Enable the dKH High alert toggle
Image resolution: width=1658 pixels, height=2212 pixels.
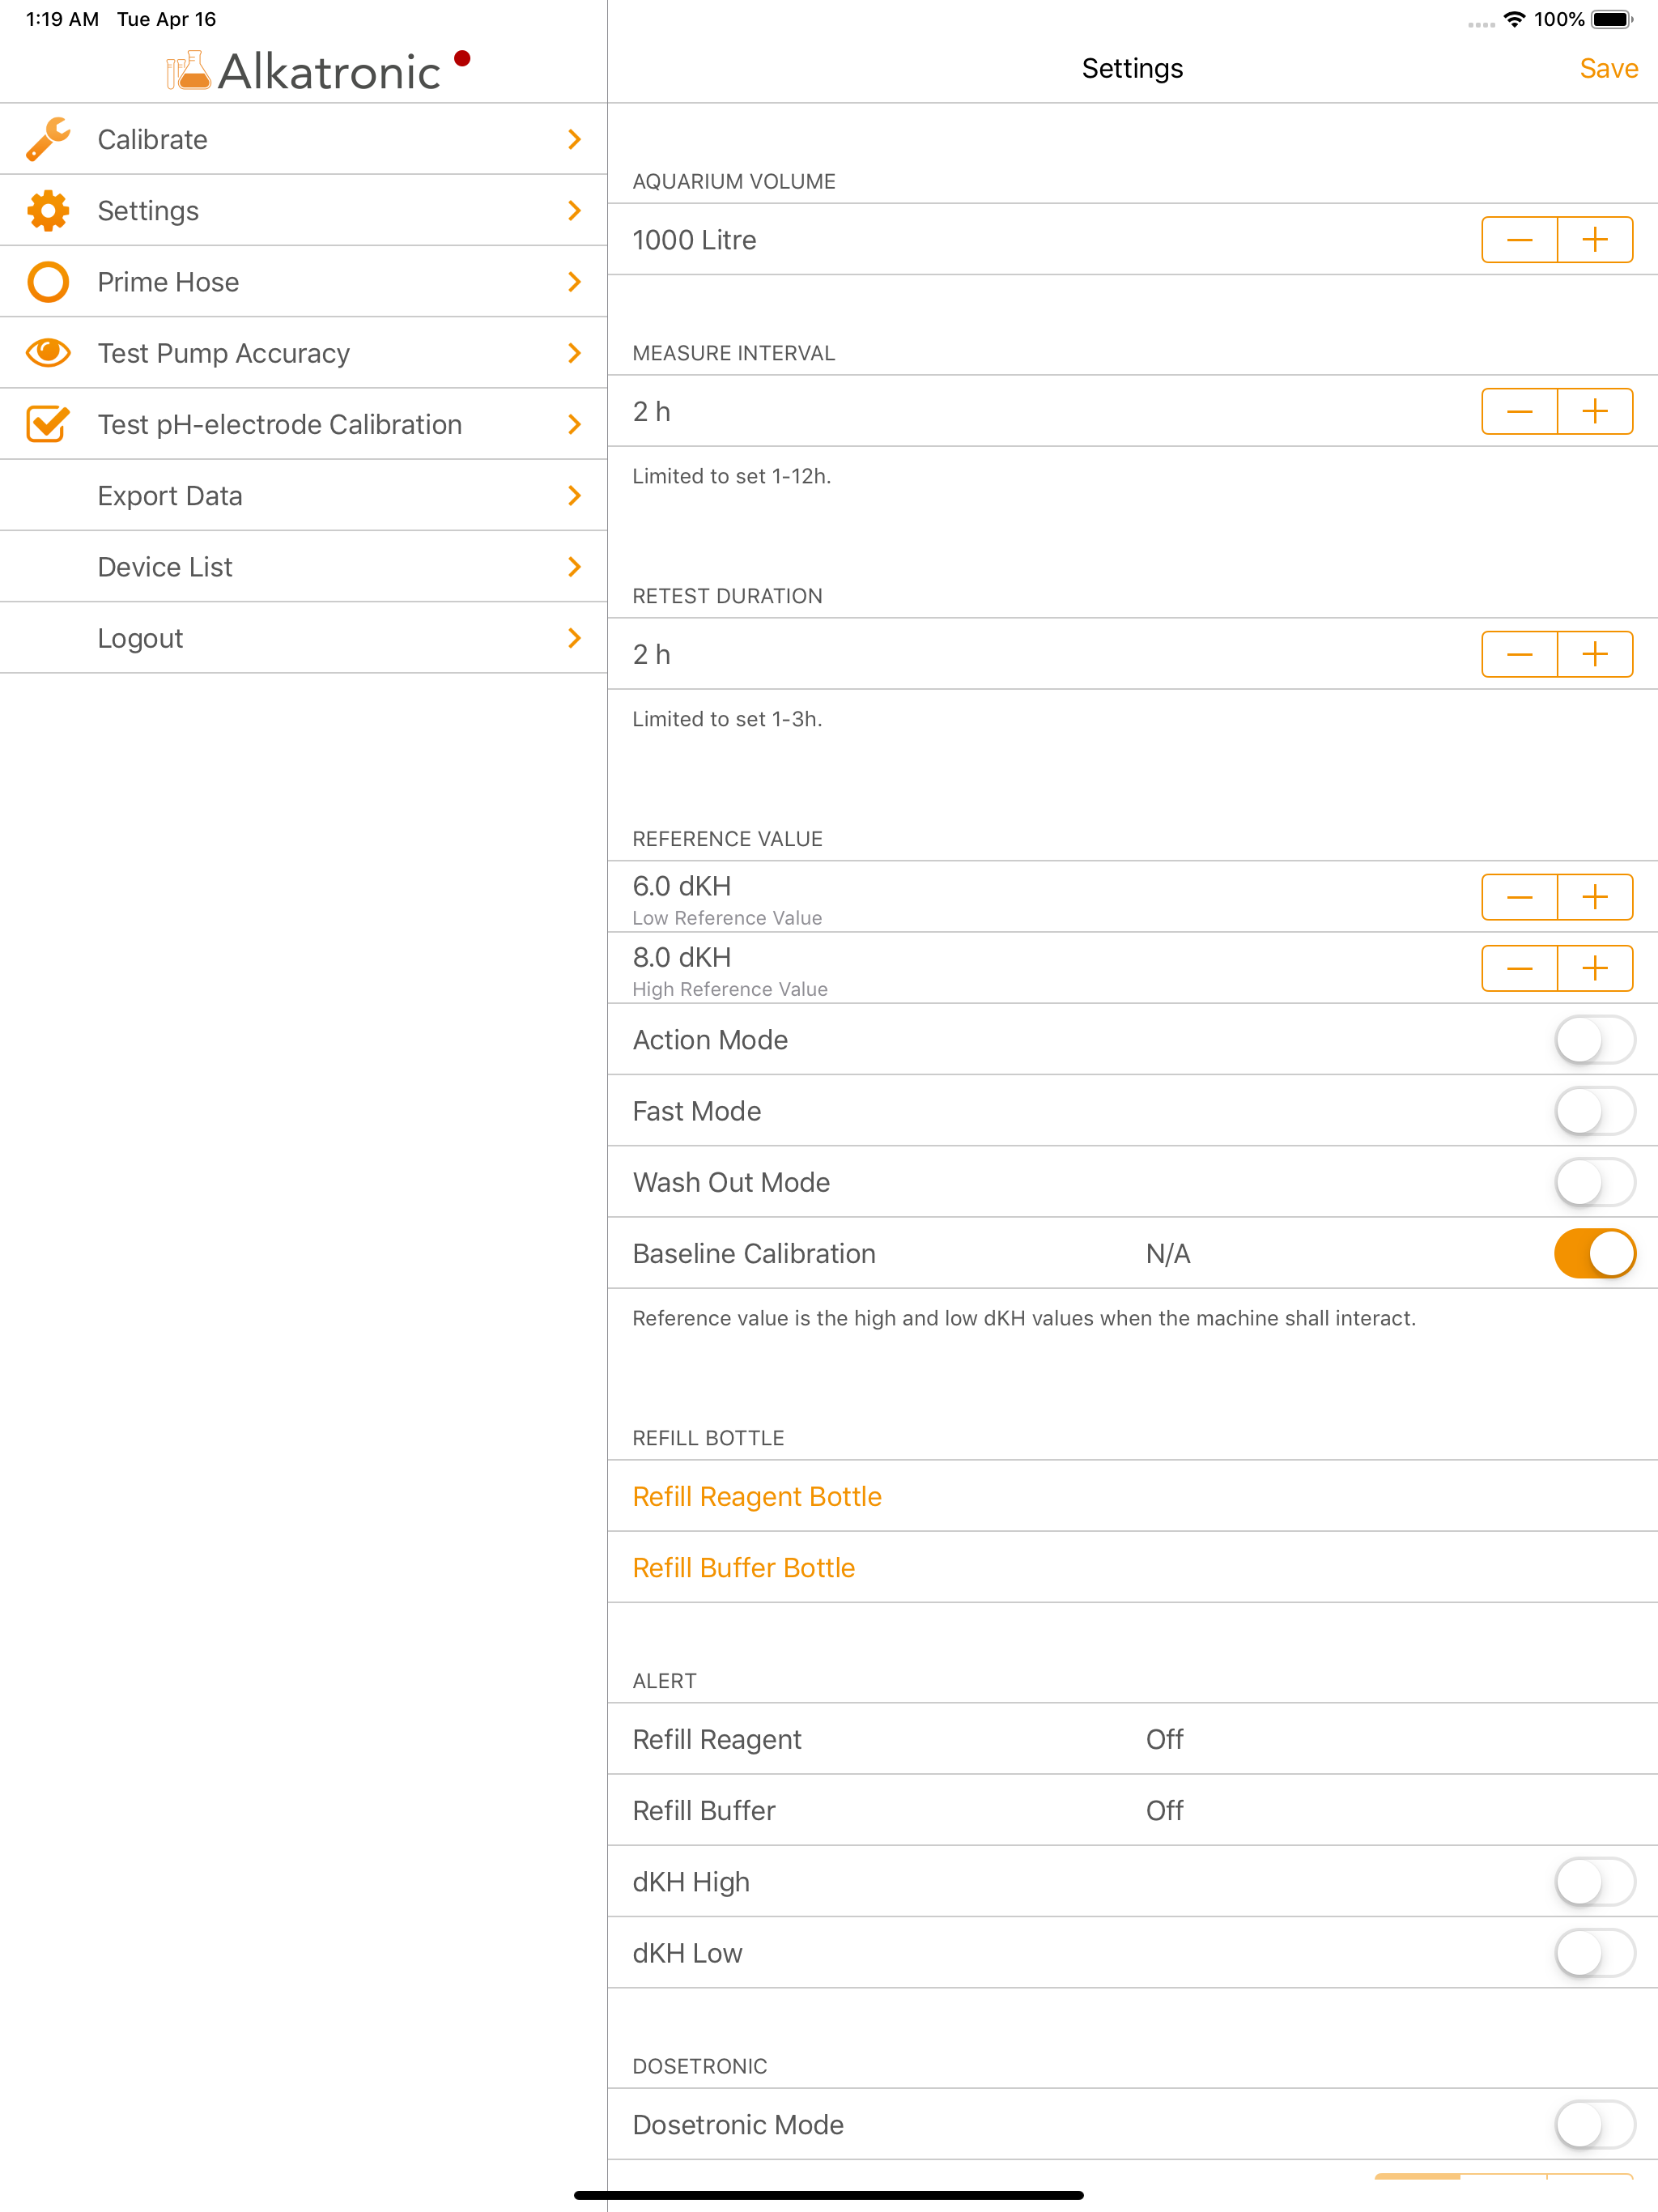(x=1594, y=1882)
